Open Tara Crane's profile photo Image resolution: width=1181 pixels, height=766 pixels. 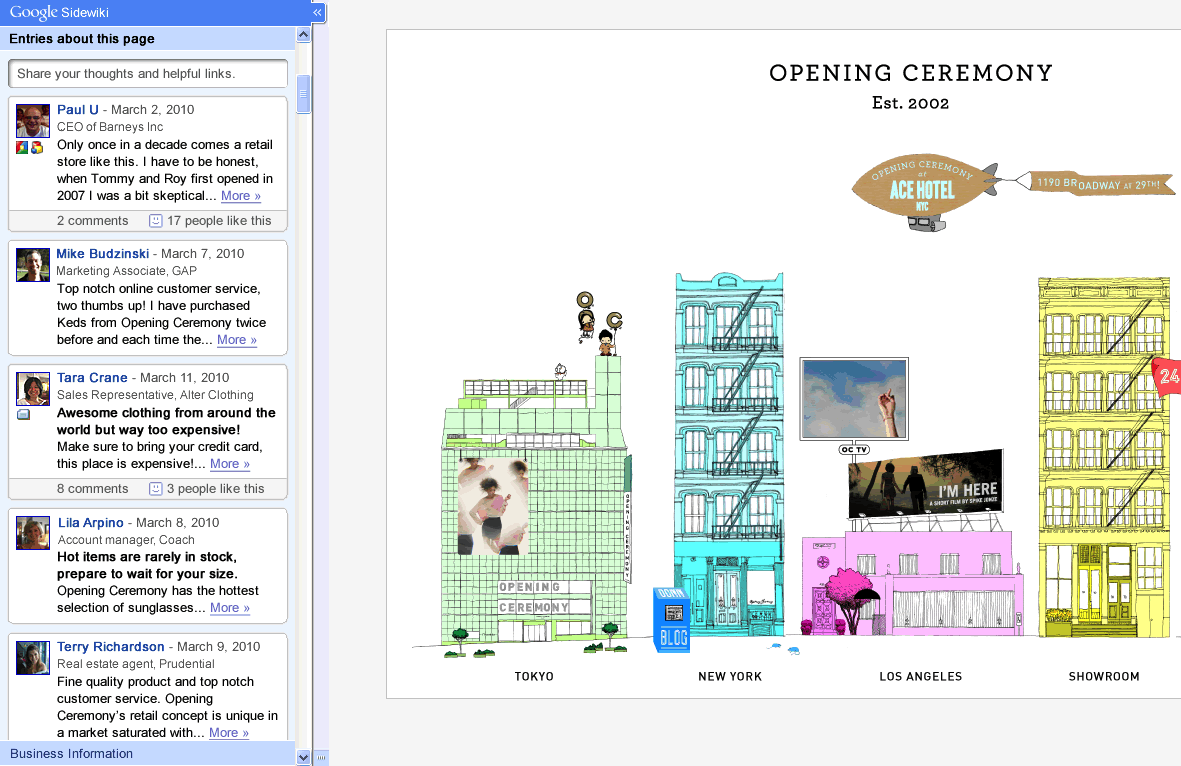pos(33,389)
